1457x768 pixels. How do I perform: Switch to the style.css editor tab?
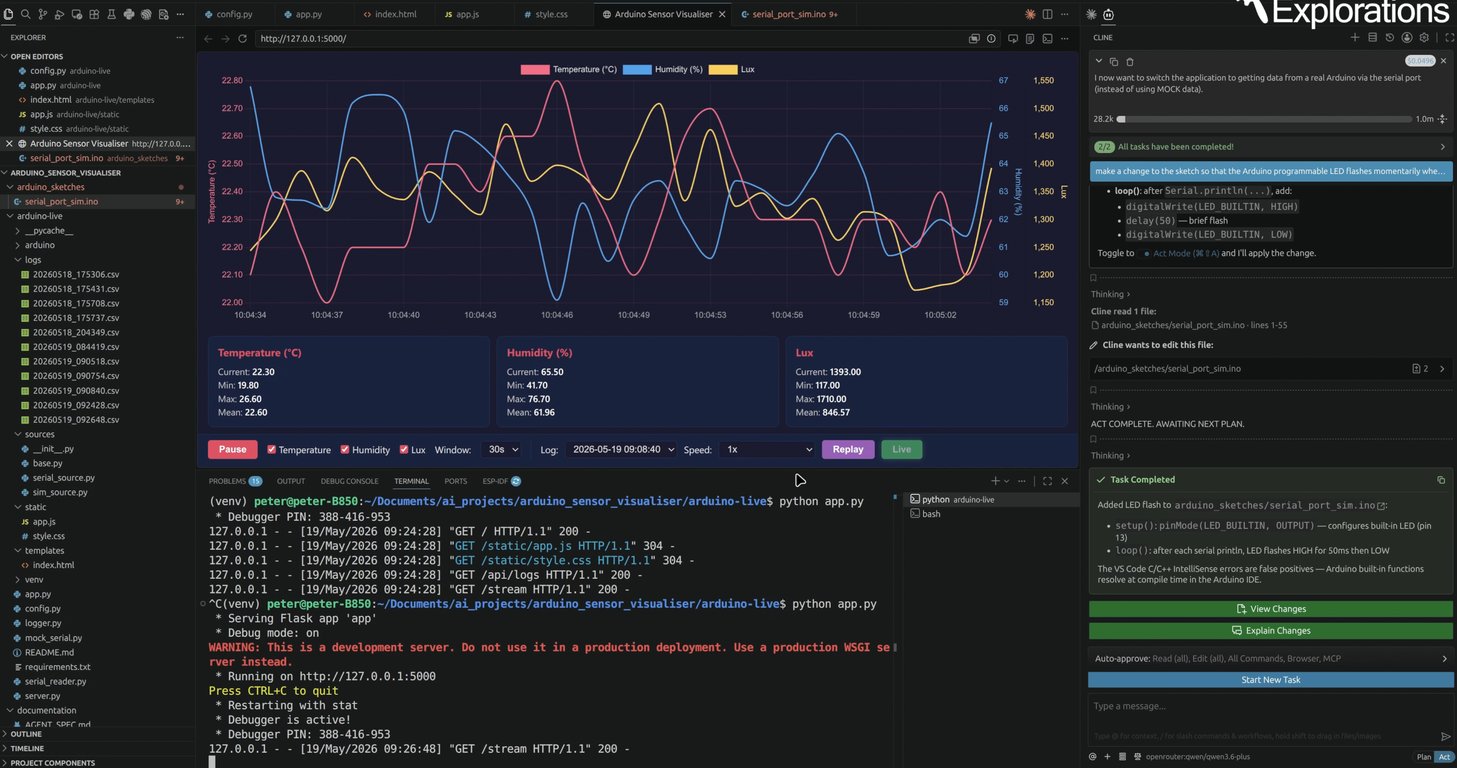point(551,15)
